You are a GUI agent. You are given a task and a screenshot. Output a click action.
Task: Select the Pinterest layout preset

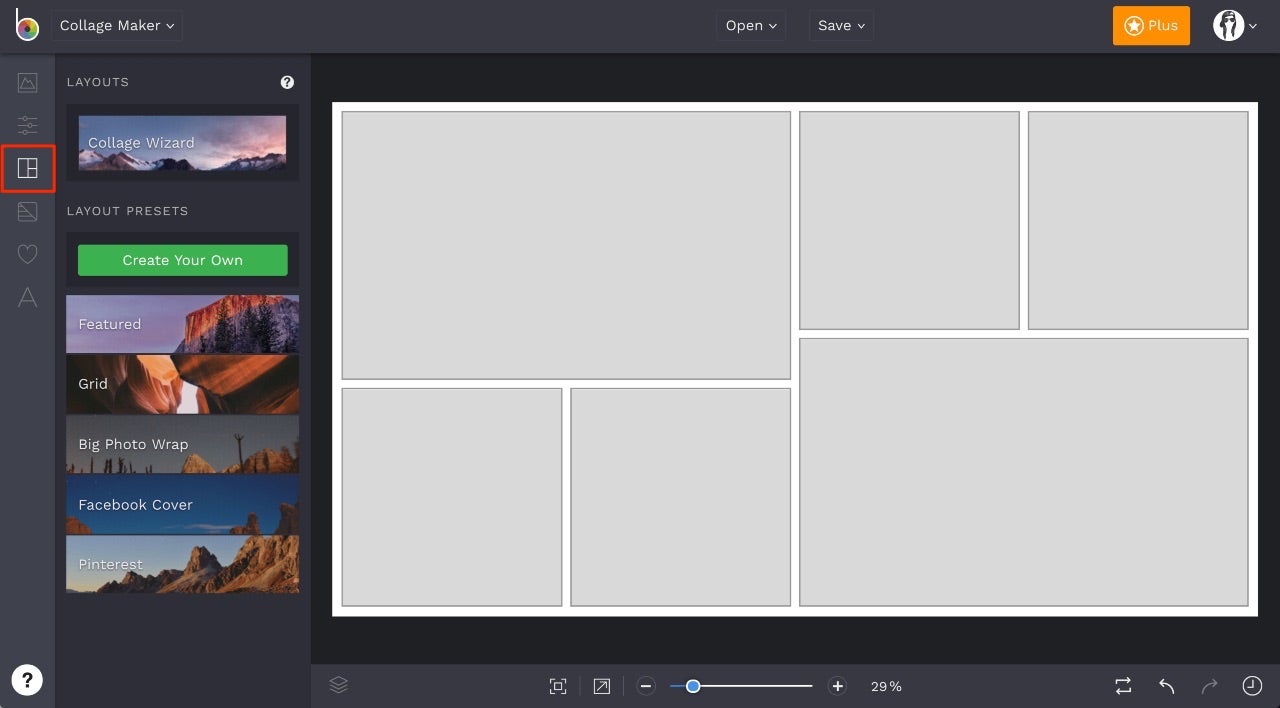click(x=182, y=564)
